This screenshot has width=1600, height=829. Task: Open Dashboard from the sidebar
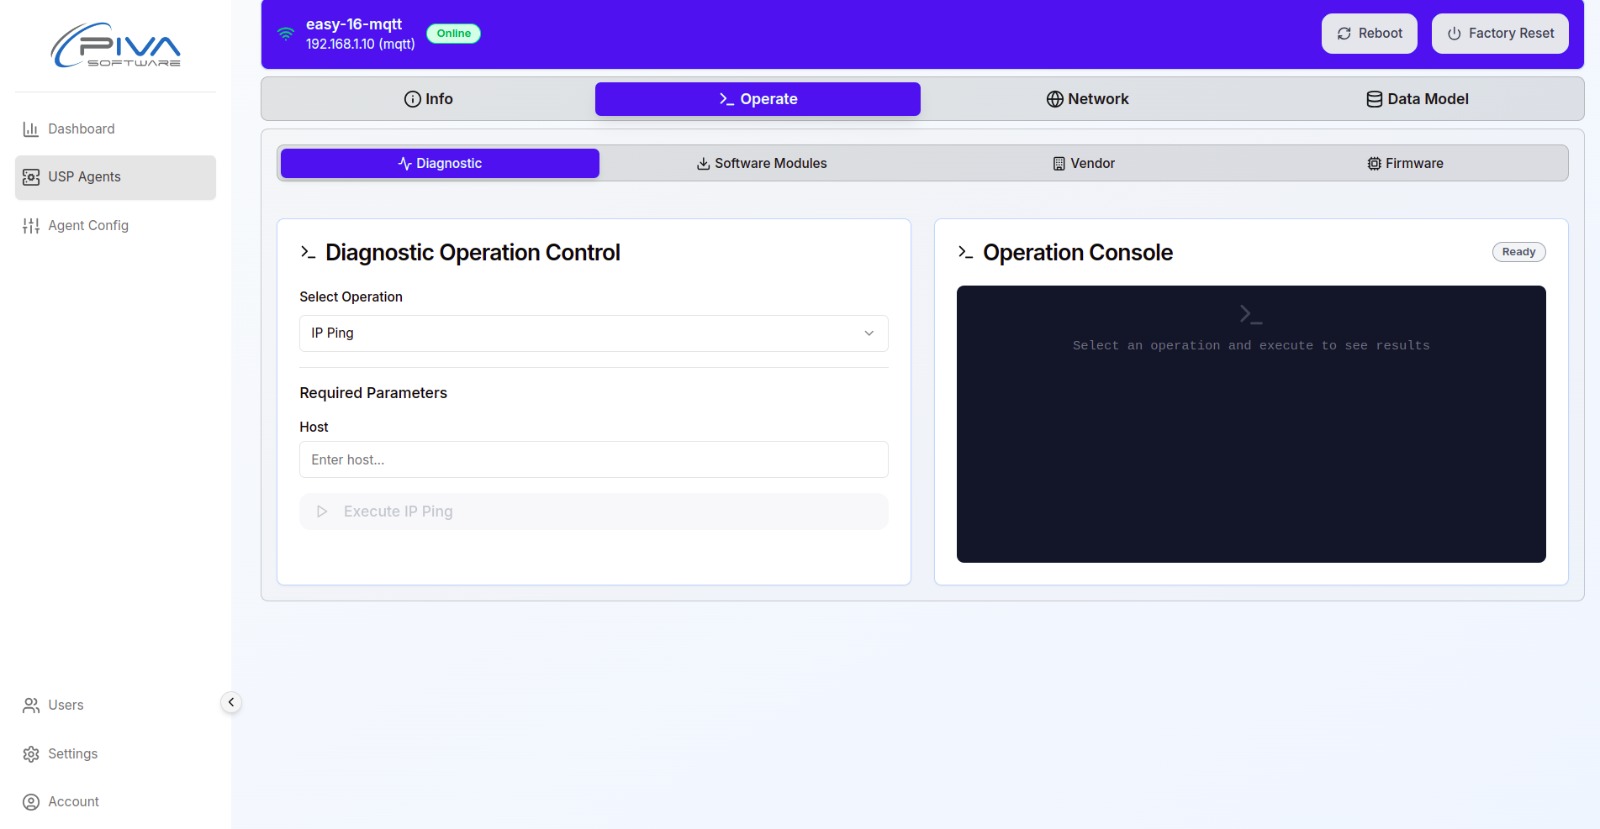point(81,129)
